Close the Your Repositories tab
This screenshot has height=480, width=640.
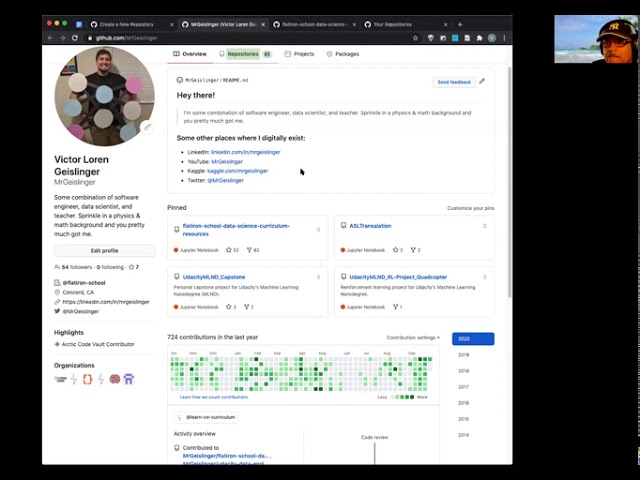click(x=446, y=24)
